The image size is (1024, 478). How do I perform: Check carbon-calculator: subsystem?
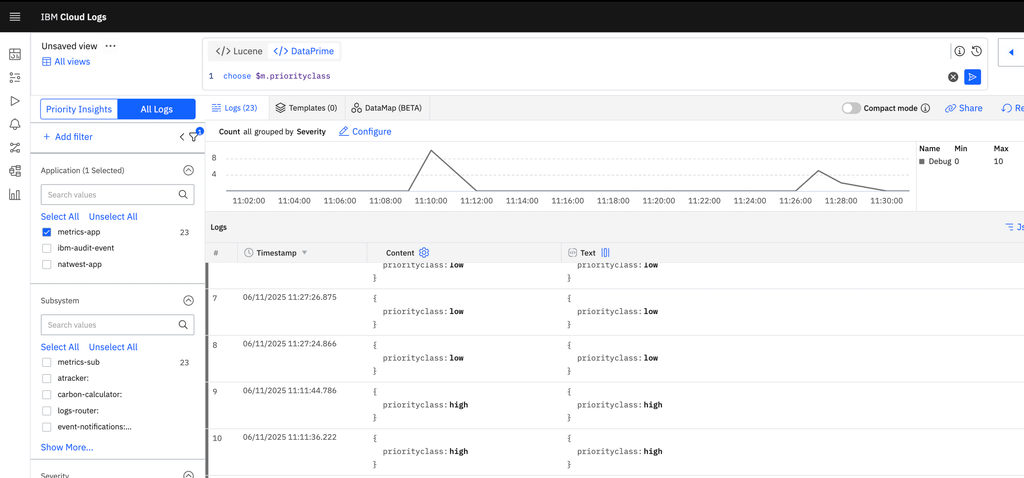coord(46,394)
